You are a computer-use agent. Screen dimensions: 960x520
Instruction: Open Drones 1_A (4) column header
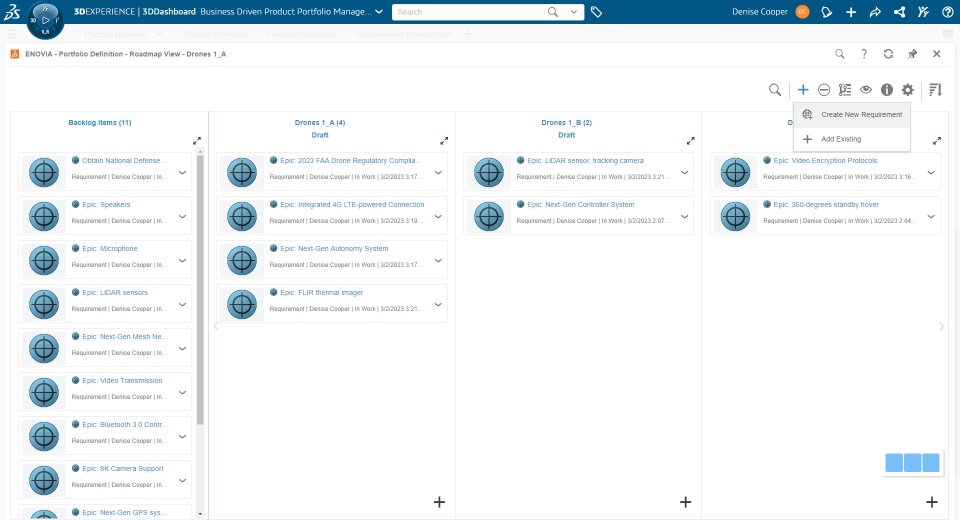tap(320, 122)
